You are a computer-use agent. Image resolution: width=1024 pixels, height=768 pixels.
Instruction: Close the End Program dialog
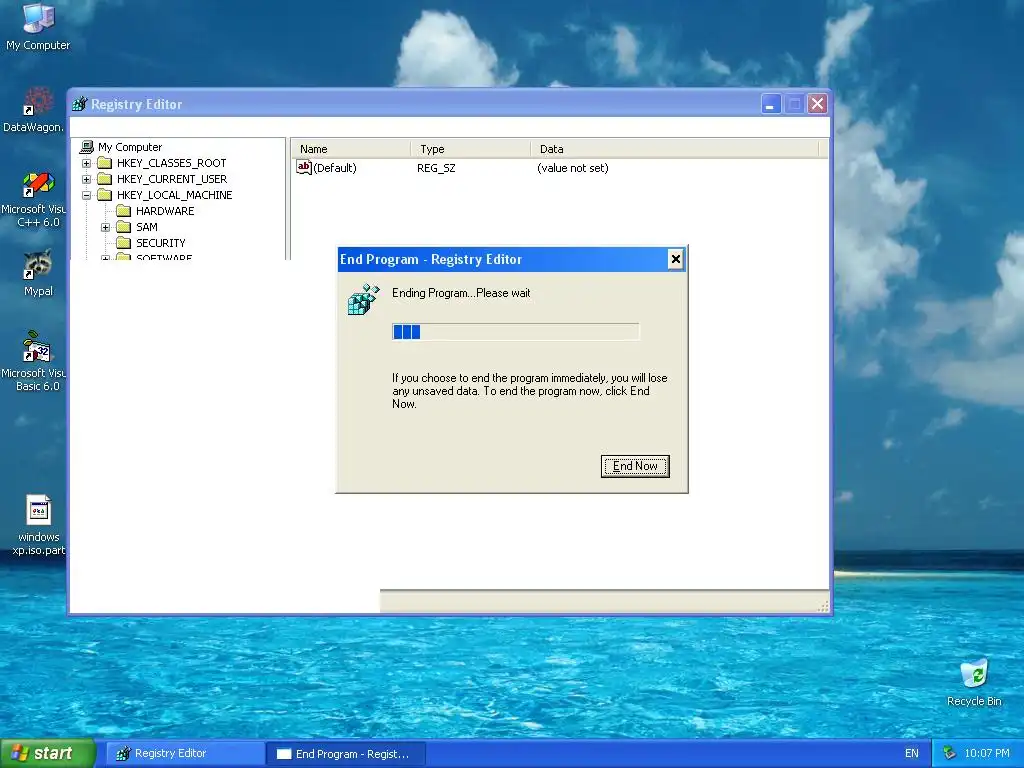tap(675, 259)
